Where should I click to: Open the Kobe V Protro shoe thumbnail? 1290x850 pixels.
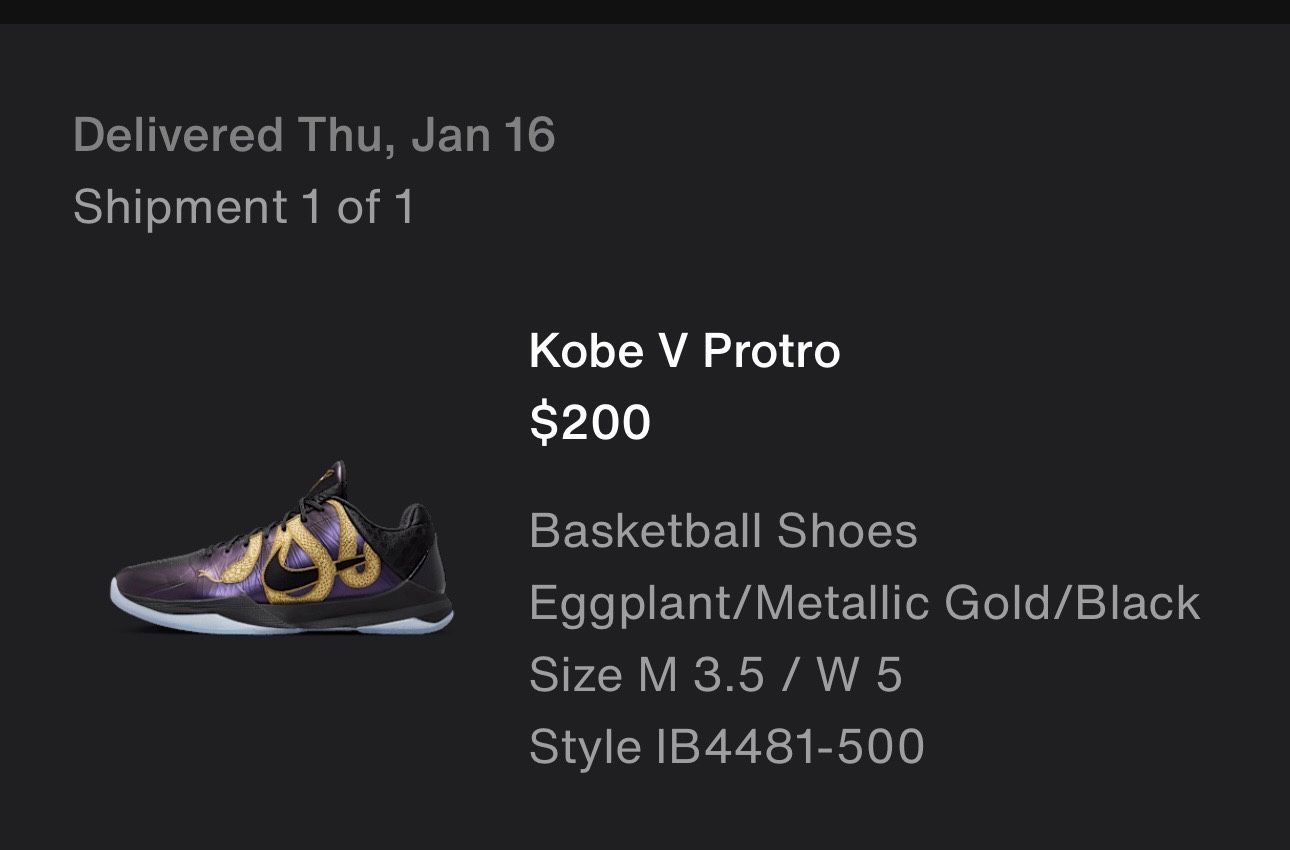coord(281,550)
